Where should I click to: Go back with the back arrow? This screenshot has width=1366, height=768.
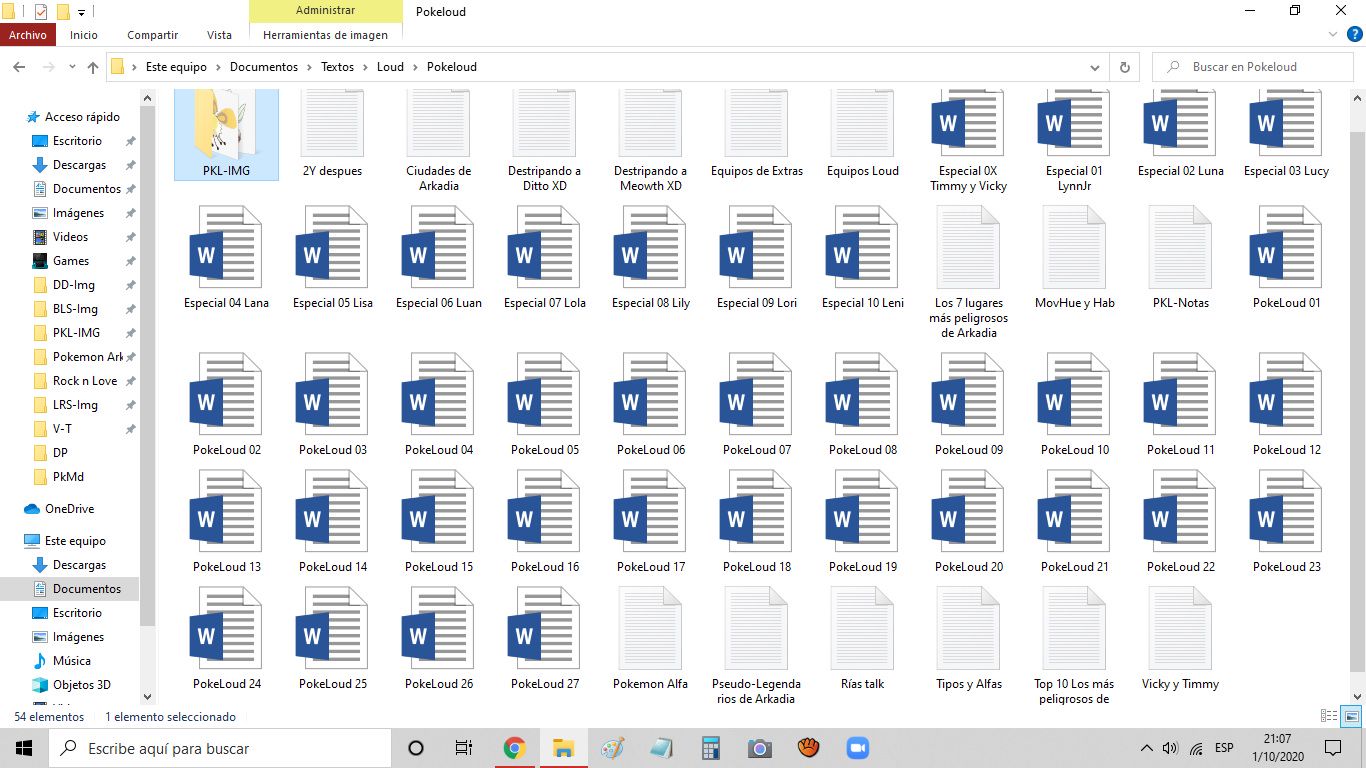pos(18,67)
